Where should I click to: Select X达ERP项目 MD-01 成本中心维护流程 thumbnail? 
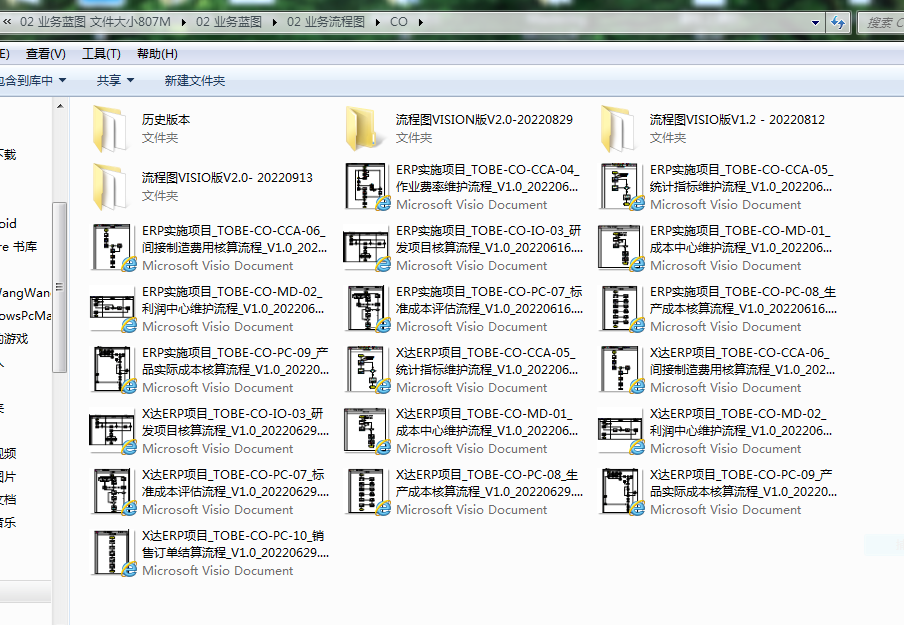point(366,431)
